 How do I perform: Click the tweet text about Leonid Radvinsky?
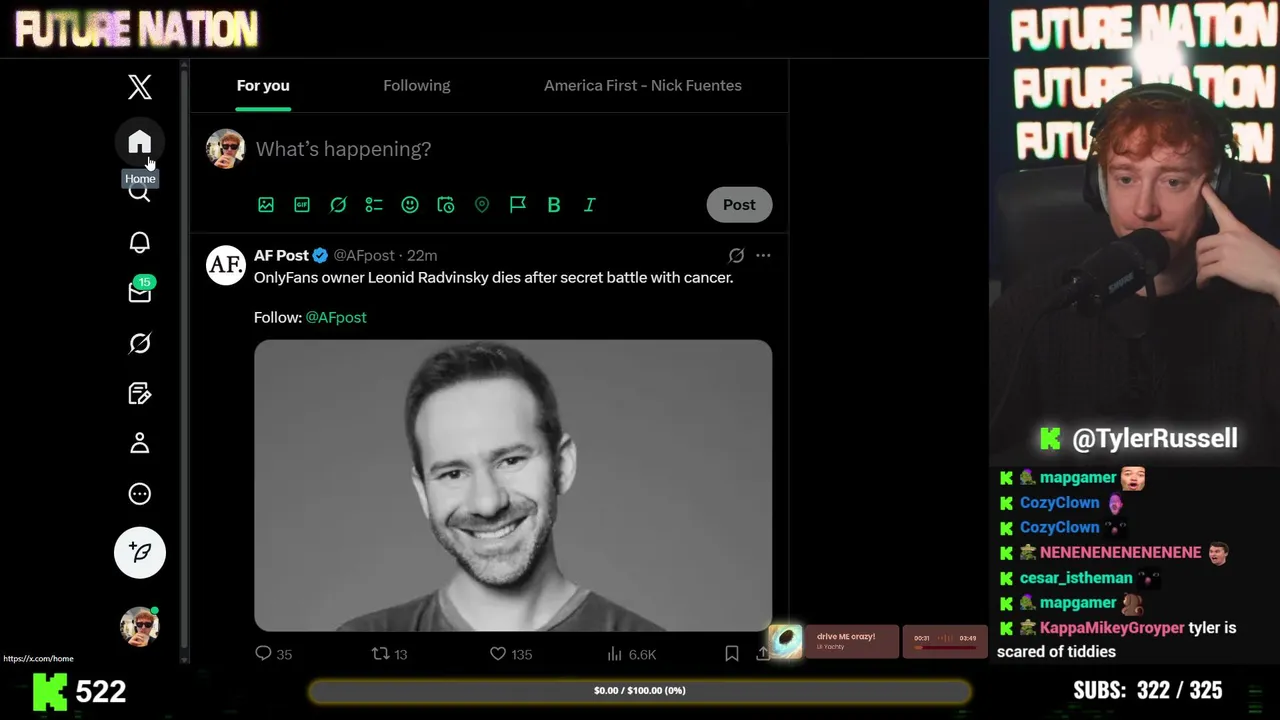(x=494, y=277)
